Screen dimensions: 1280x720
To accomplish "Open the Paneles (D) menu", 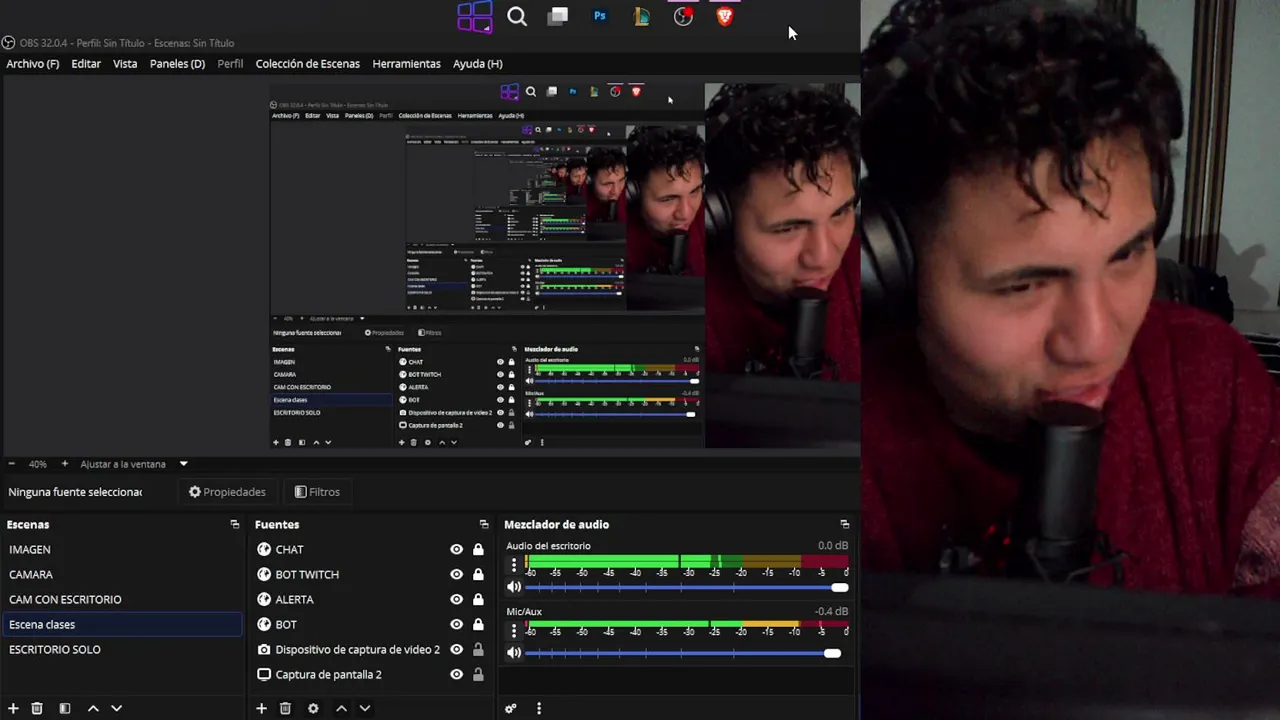I will tap(177, 63).
